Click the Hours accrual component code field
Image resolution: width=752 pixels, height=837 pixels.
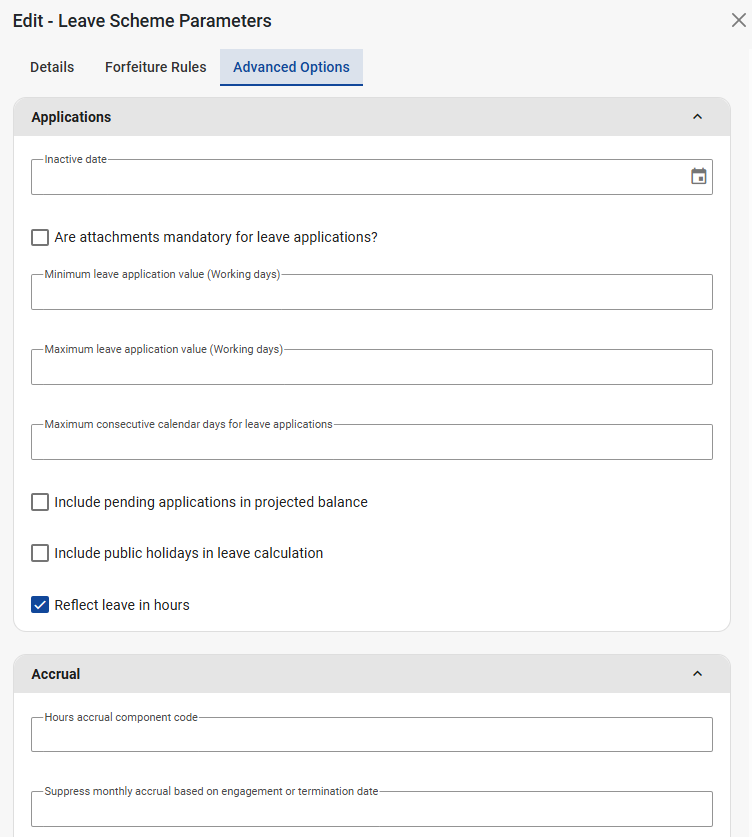(x=371, y=735)
